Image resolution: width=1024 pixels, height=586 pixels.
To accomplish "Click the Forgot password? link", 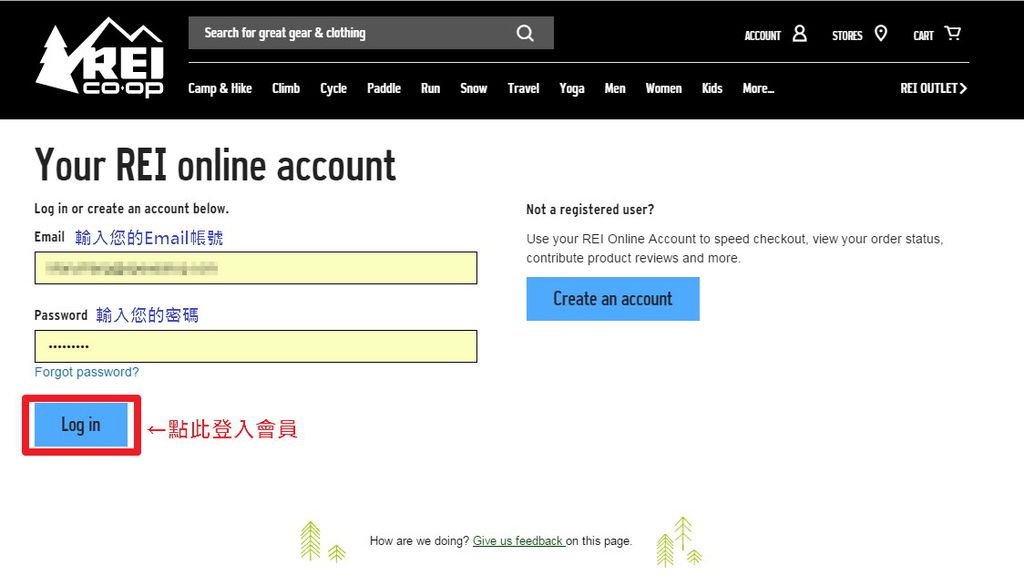I will tap(87, 372).
